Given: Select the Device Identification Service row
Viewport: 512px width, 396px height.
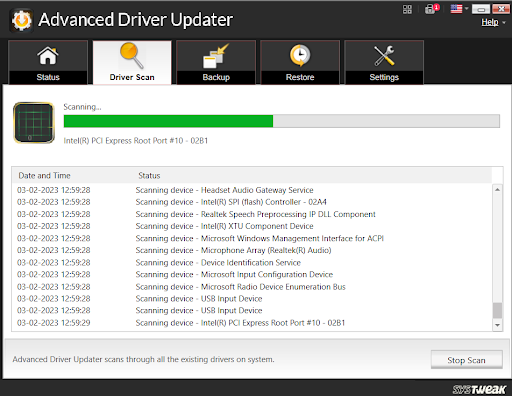Looking at the screenshot, I should point(252,263).
